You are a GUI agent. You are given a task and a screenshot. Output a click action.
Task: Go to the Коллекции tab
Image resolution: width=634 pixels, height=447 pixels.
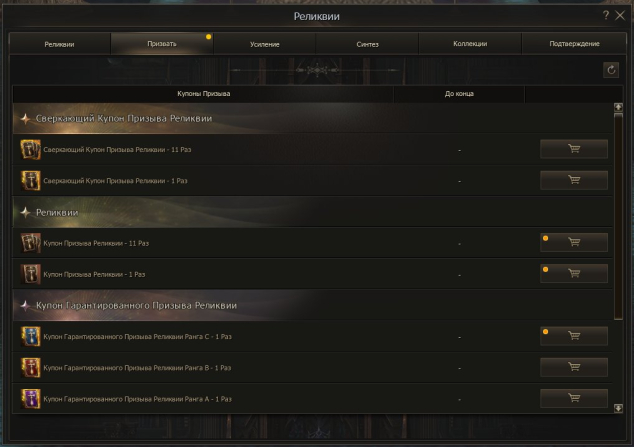pyautogui.click(x=470, y=44)
